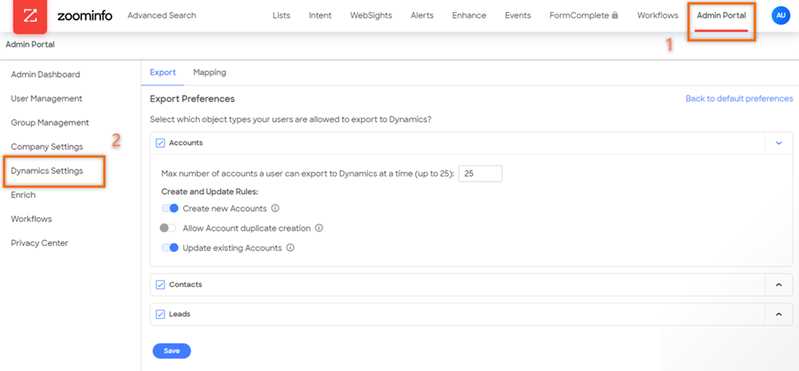799x371 pixels.
Task: Click the lock icon next to FormComplete
Action: pyautogui.click(x=615, y=16)
